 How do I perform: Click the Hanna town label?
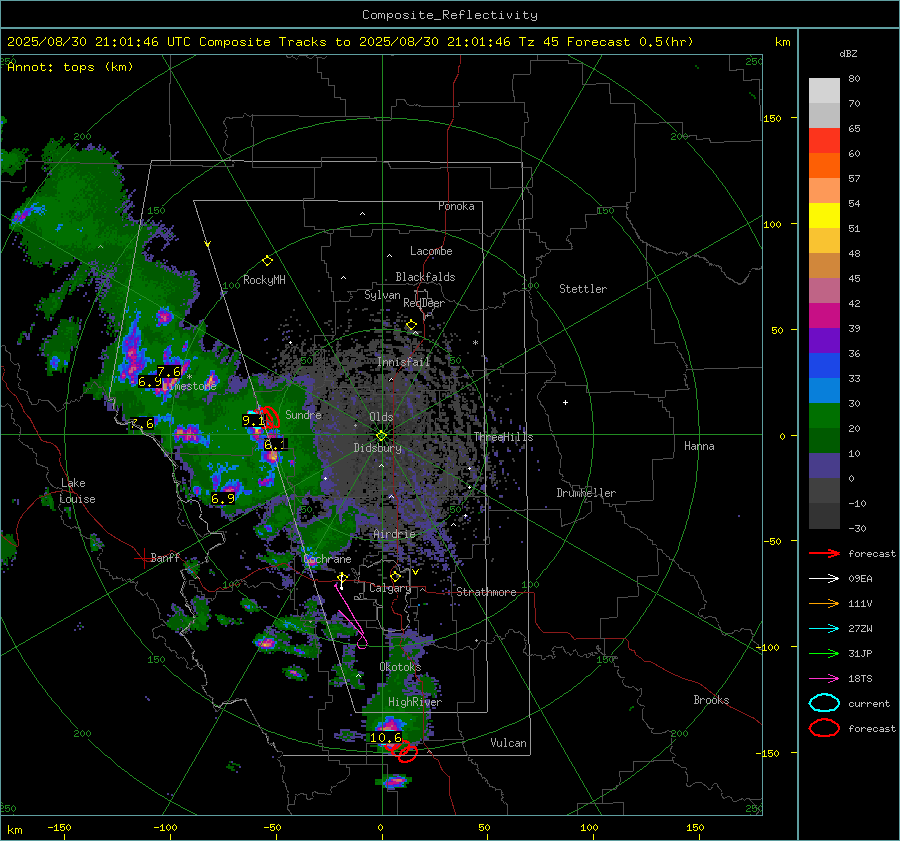[699, 446]
